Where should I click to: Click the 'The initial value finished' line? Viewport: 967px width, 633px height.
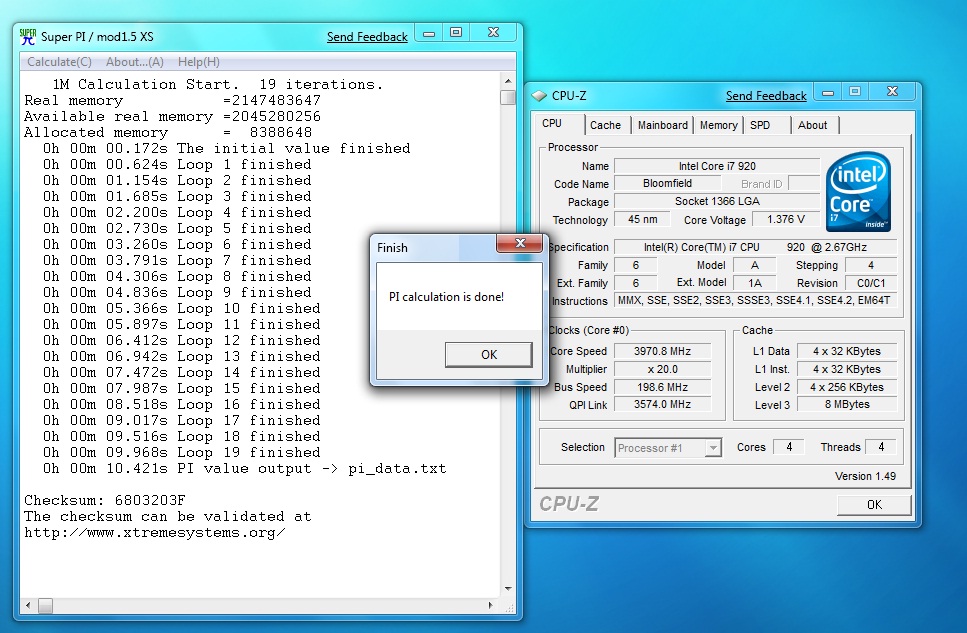(x=226, y=149)
